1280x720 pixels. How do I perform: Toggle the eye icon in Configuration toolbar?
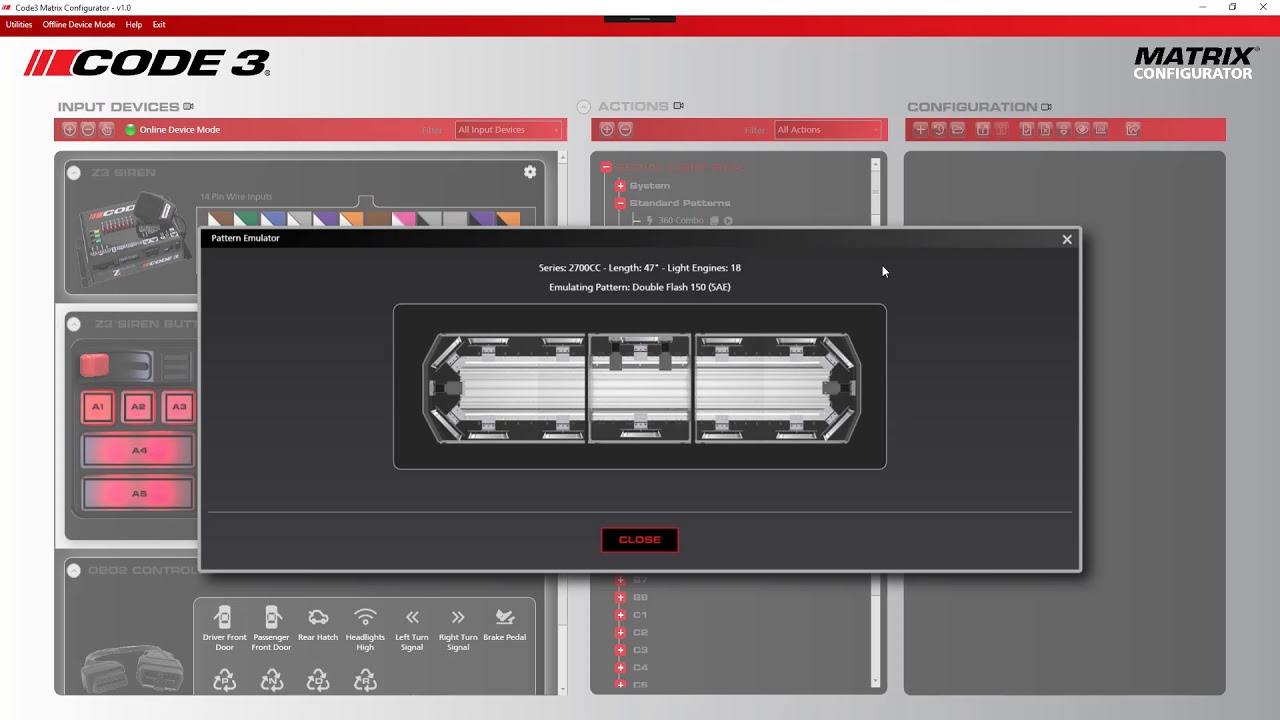click(1082, 129)
